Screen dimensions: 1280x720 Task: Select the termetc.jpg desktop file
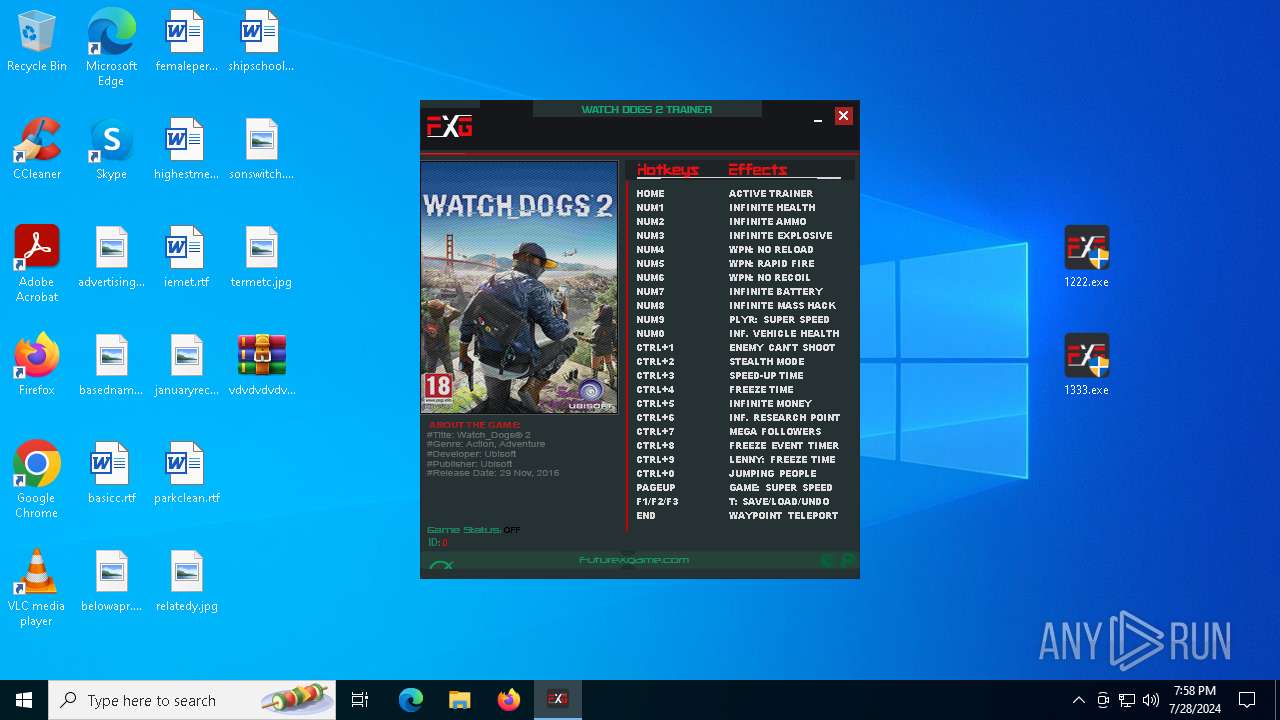261,257
